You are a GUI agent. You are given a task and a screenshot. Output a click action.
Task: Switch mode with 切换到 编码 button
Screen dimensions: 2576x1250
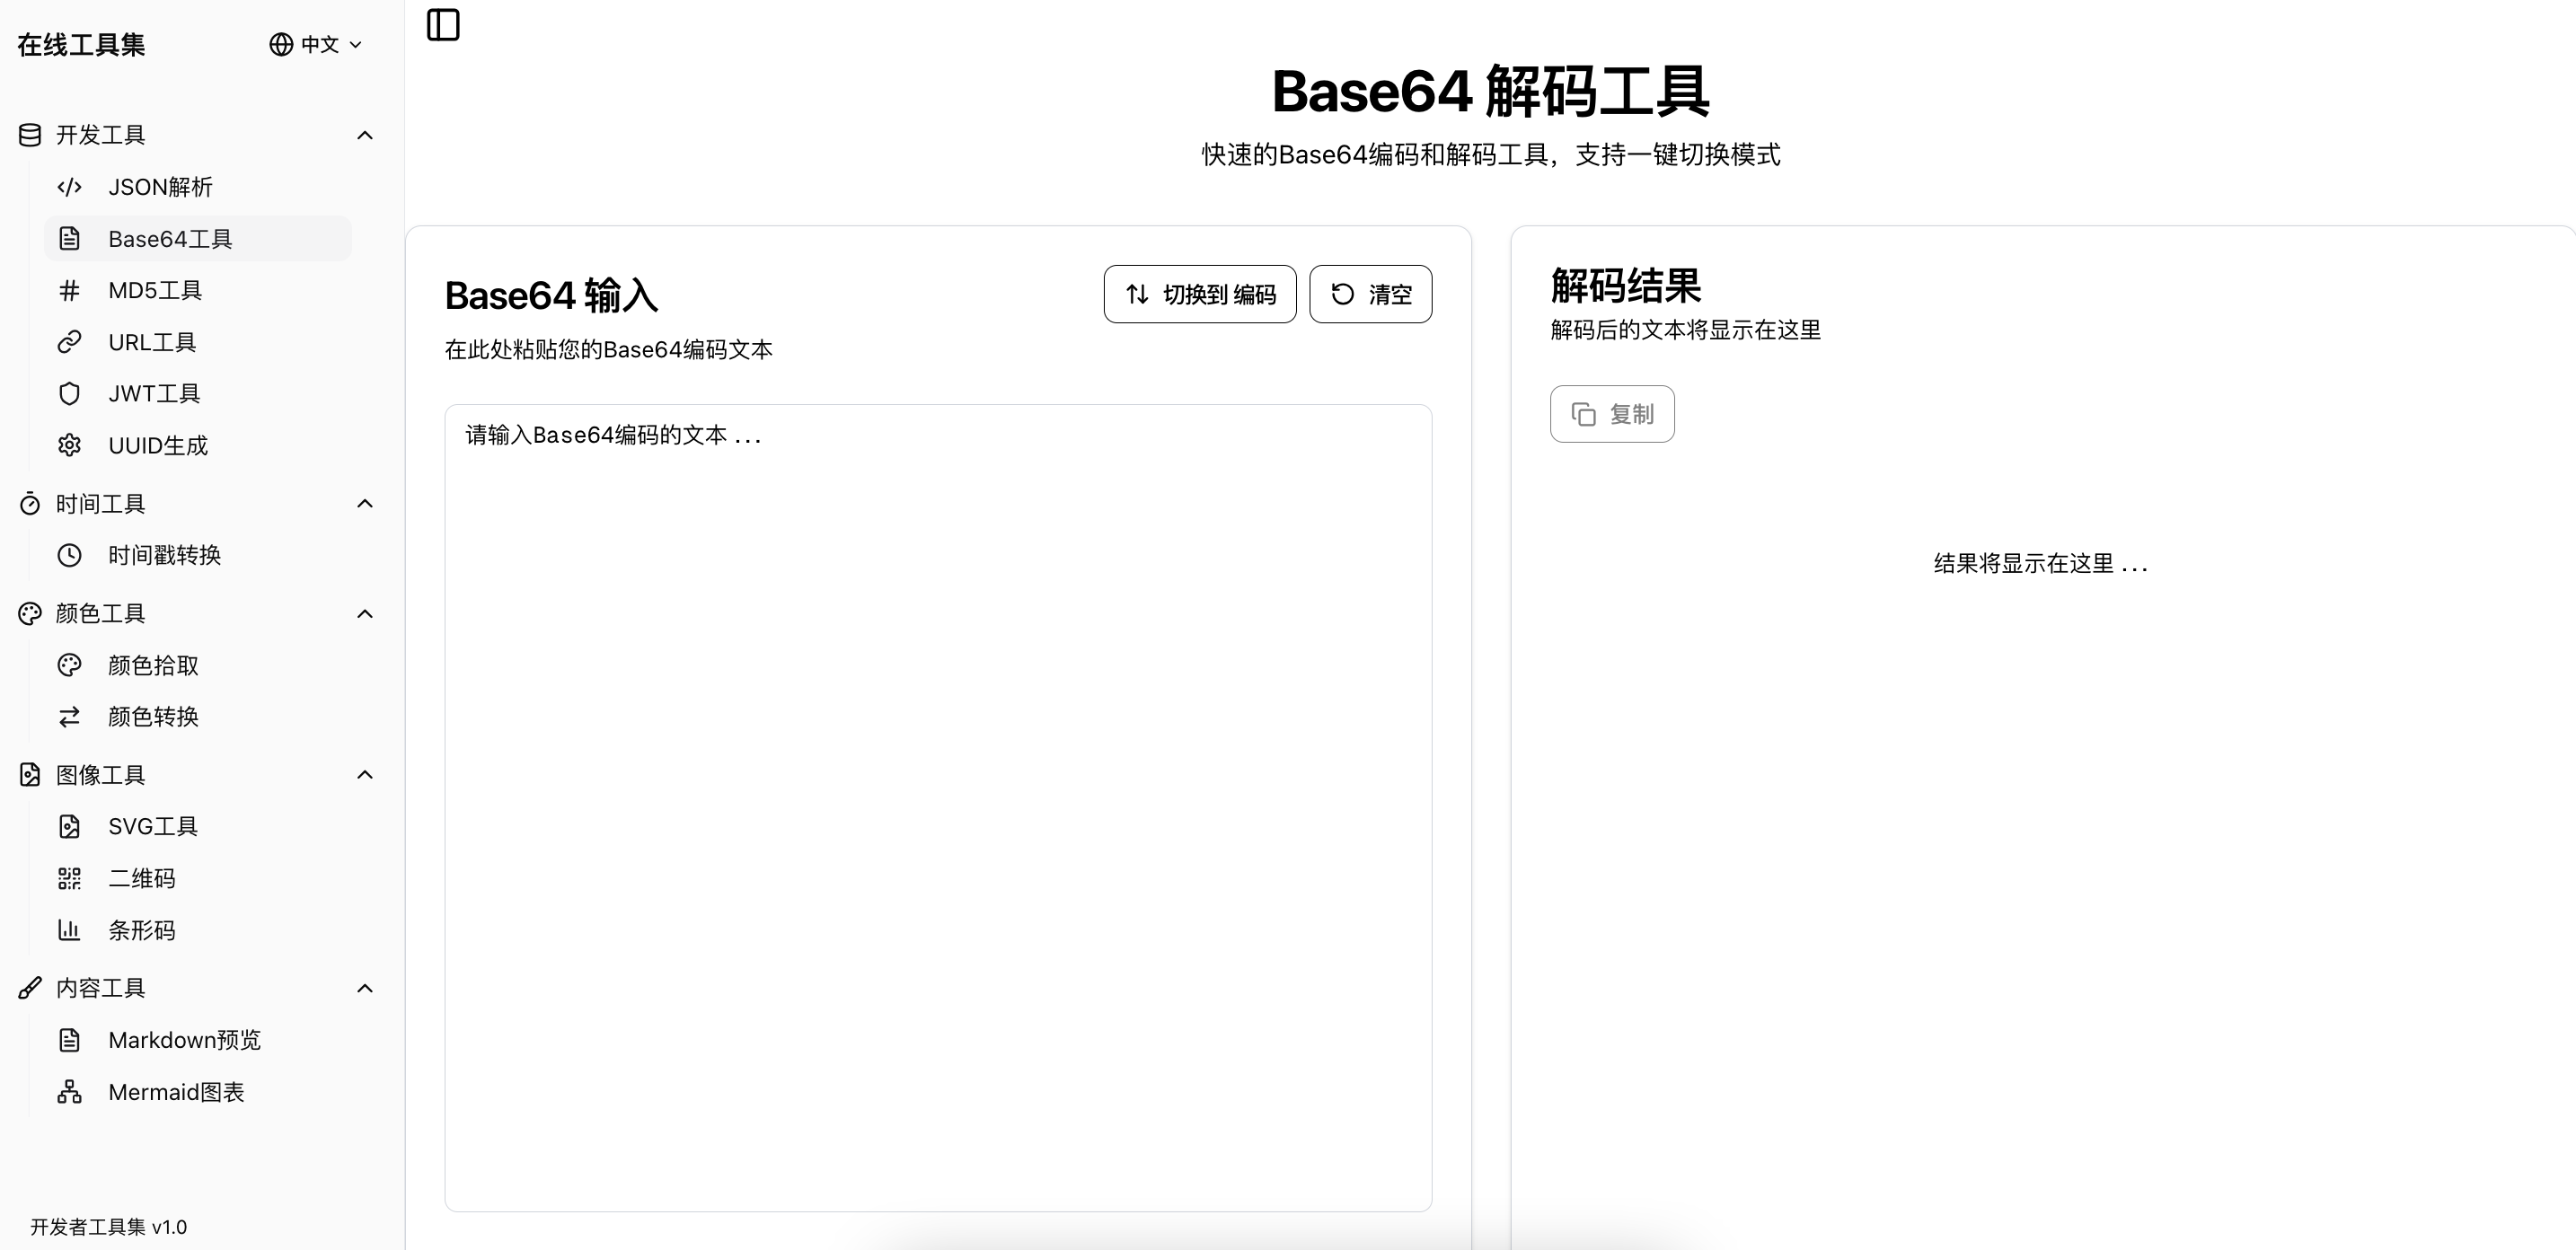point(1199,294)
